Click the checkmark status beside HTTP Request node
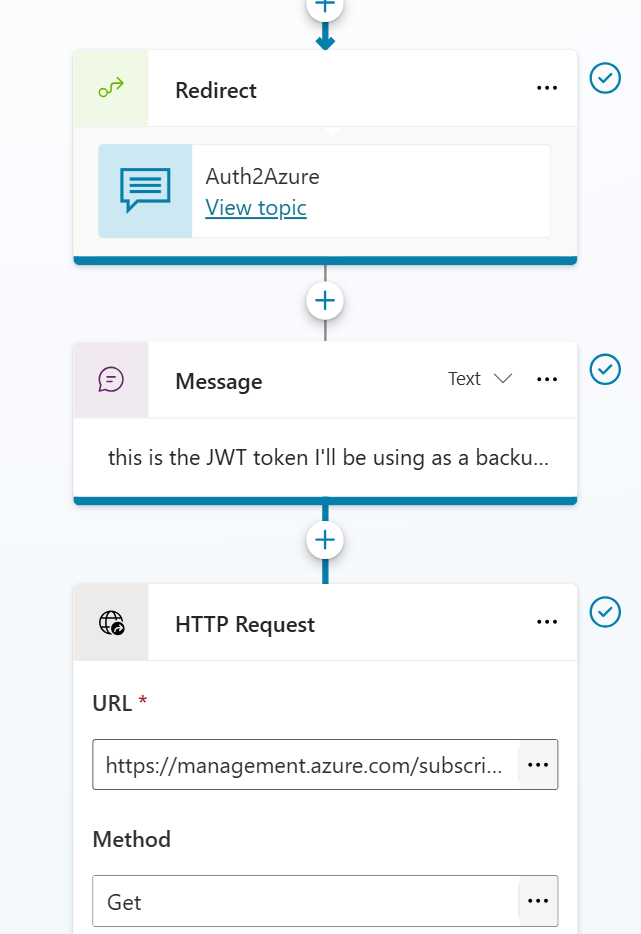The height and width of the screenshot is (934, 641). click(x=605, y=611)
